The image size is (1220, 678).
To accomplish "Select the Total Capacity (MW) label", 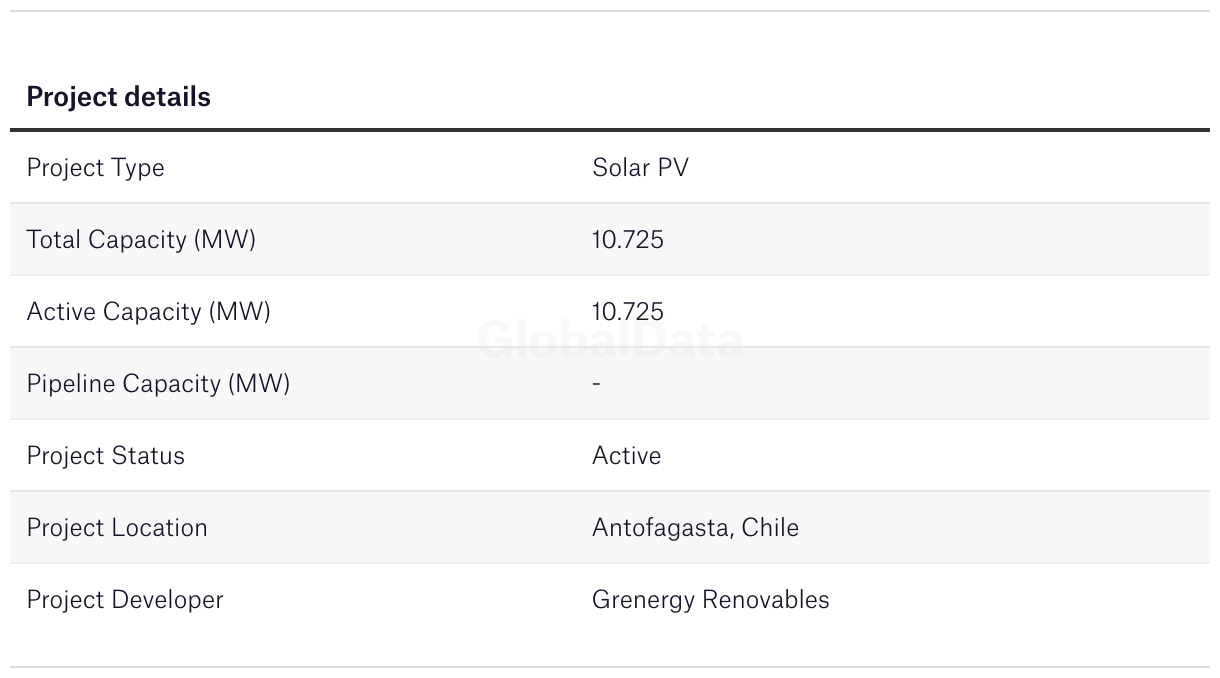I will 141,240.
